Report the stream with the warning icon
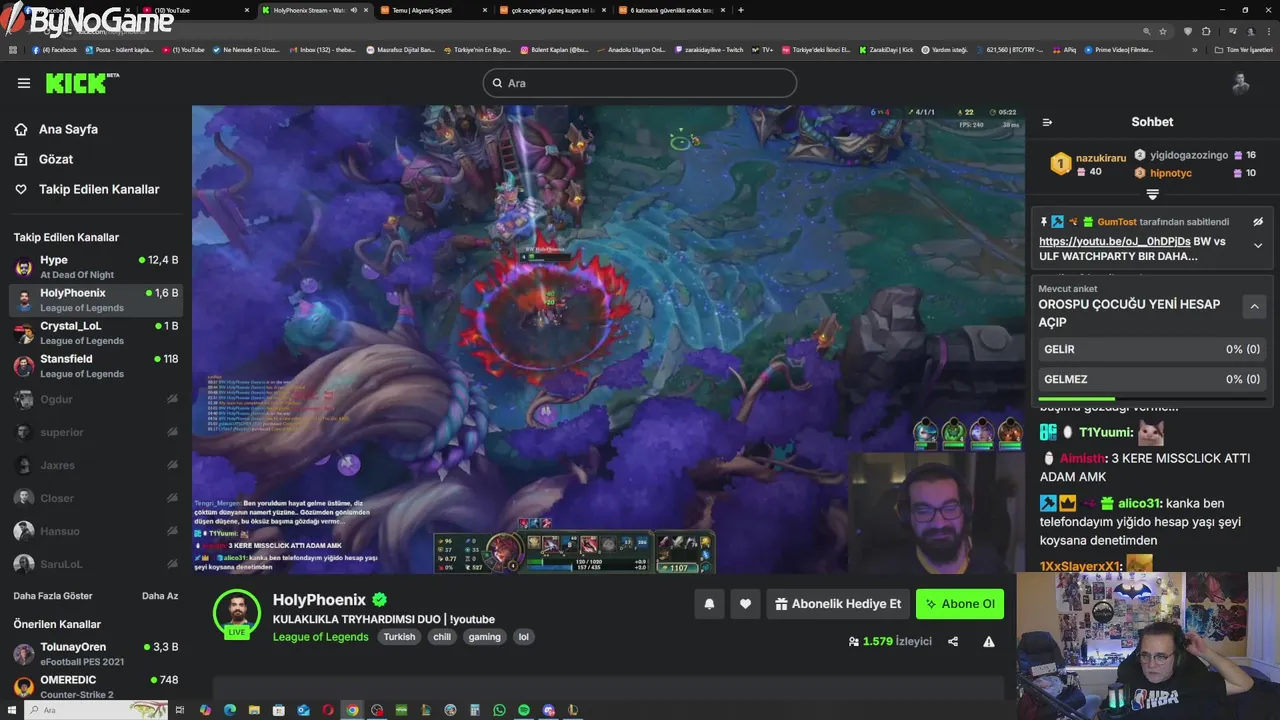Viewport: 1280px width, 720px height. 989,641
